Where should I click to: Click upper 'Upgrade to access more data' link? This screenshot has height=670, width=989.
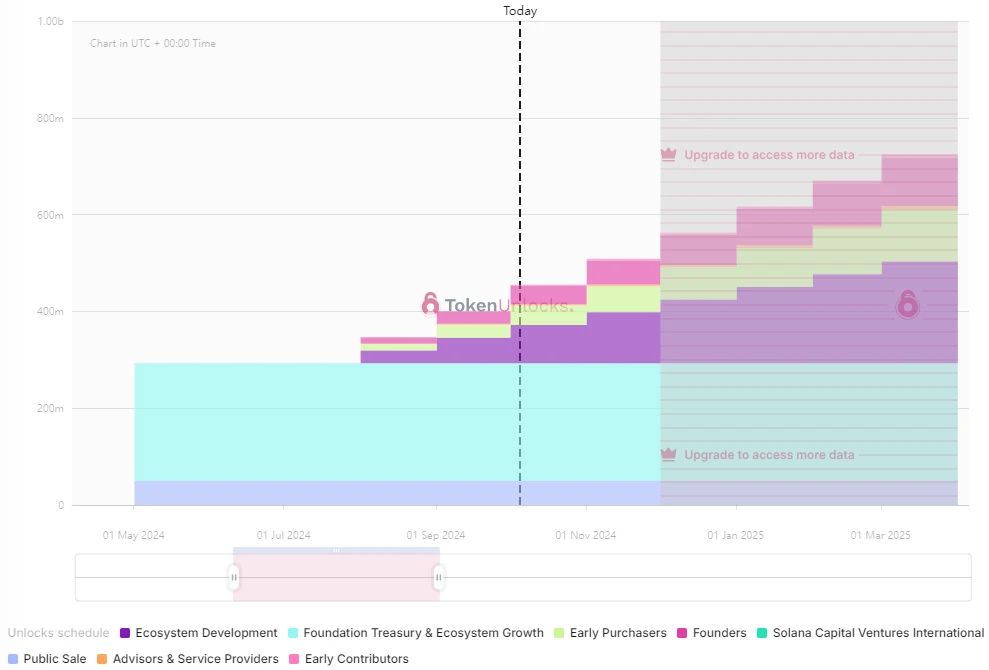tap(769, 155)
